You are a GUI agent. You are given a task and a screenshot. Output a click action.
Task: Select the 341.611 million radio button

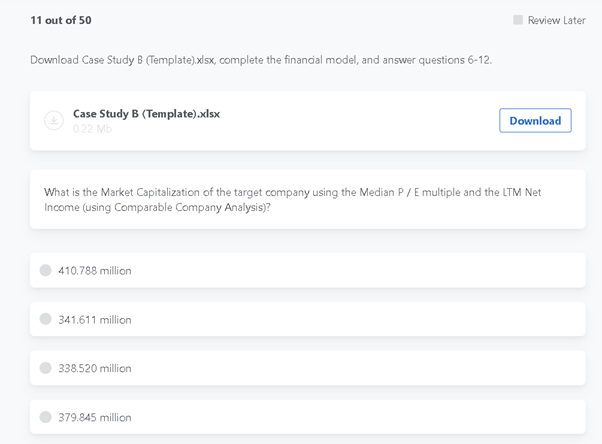tap(45, 319)
